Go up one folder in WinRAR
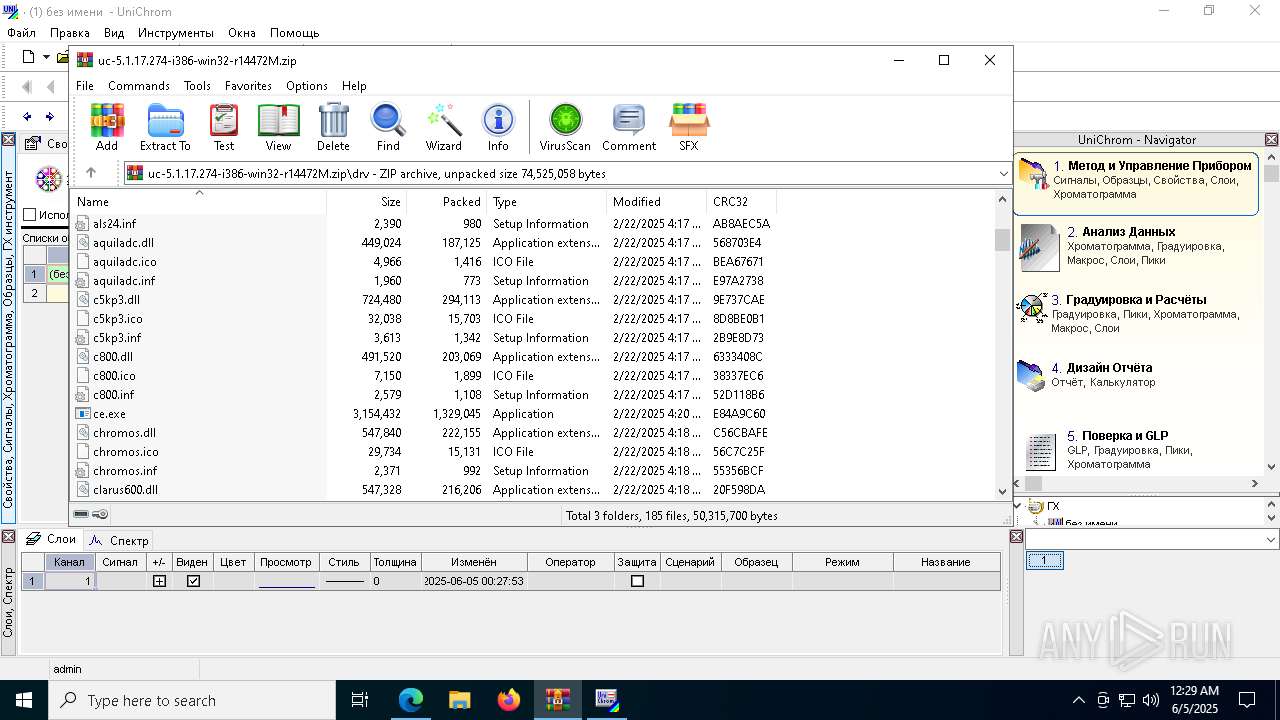 (91, 173)
